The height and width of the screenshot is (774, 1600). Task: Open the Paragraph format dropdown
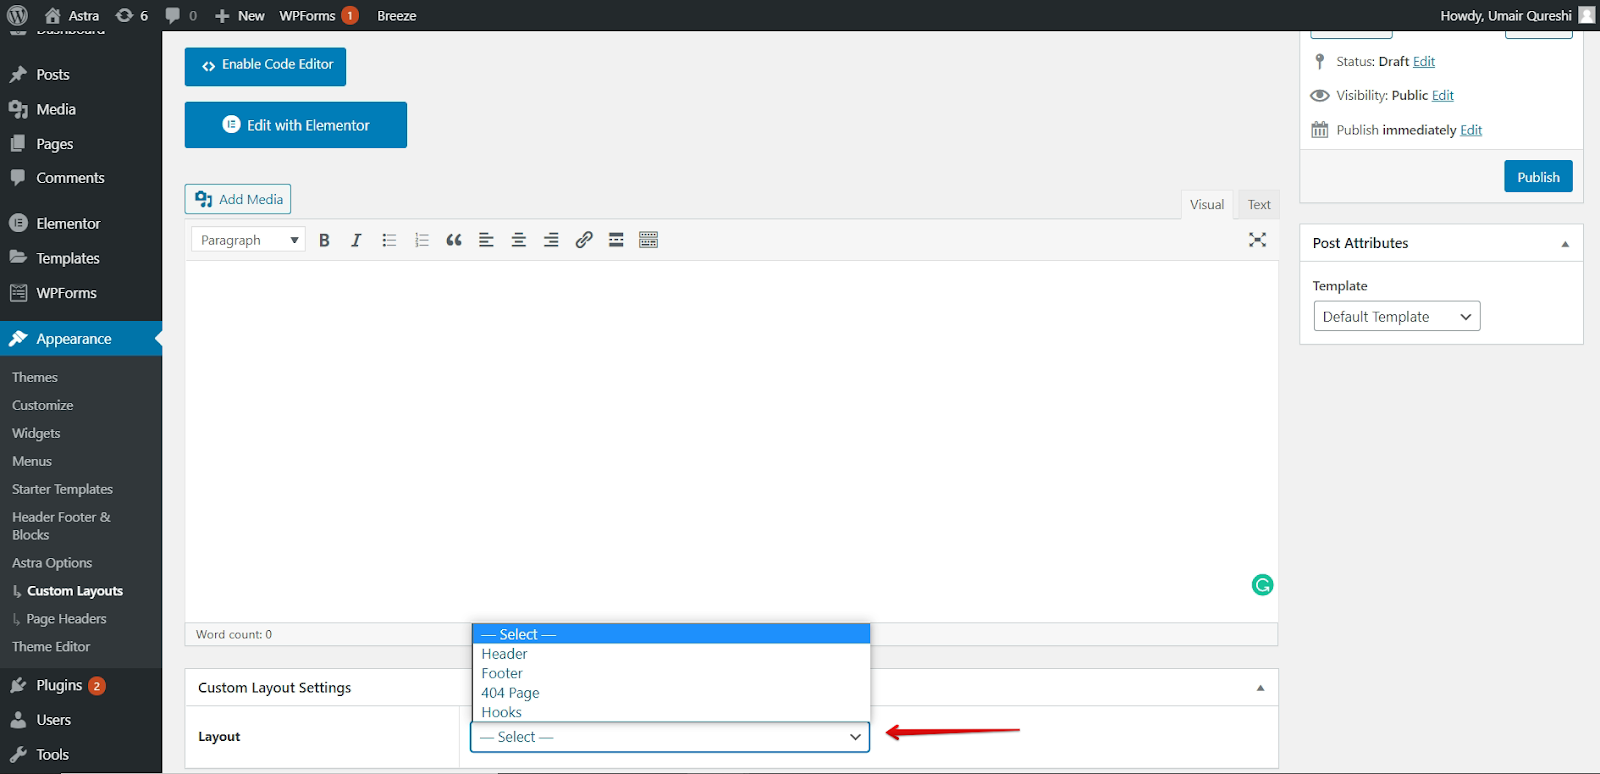coord(248,240)
